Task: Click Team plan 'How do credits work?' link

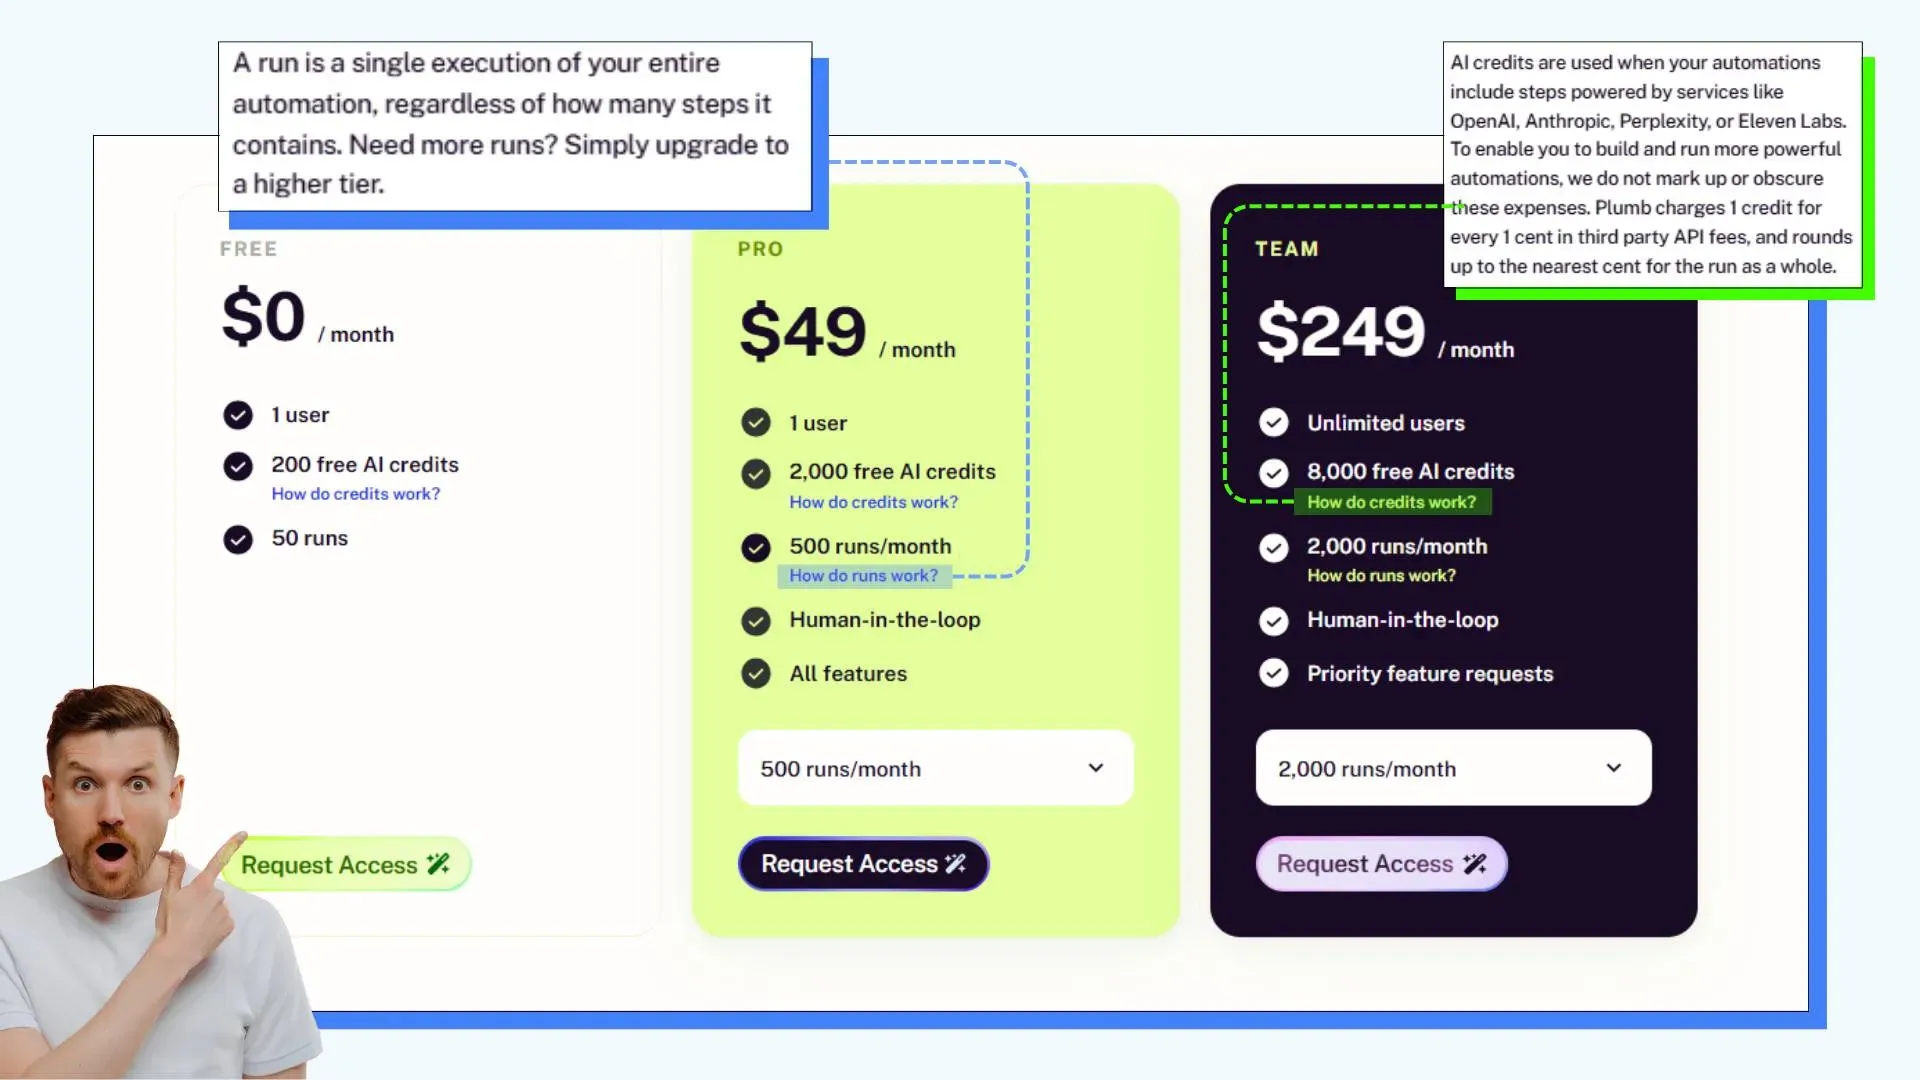Action: (x=1392, y=502)
